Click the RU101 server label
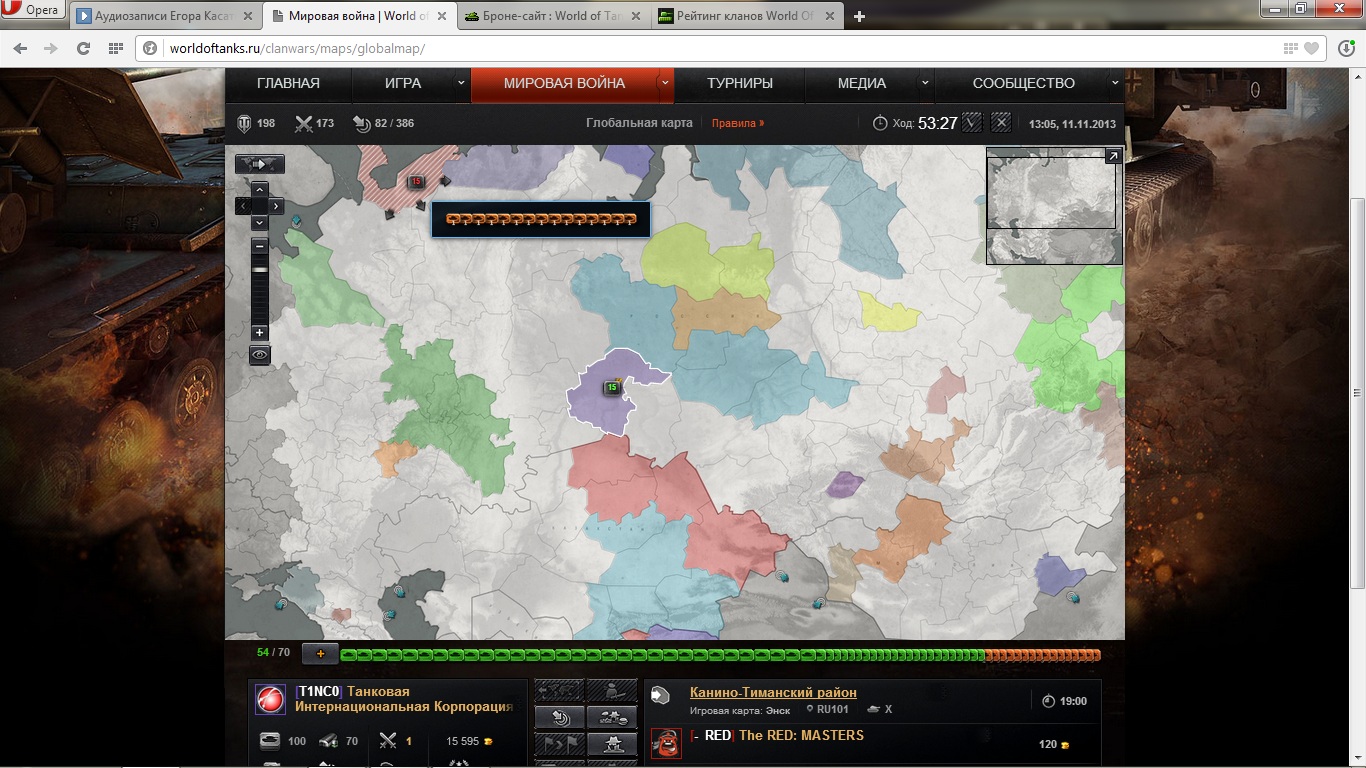This screenshot has width=1366, height=768. tap(827, 709)
